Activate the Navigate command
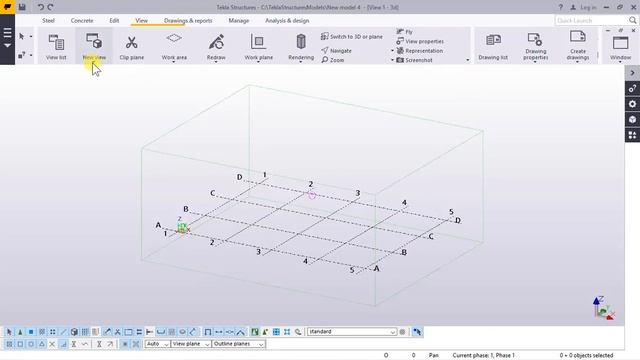This screenshot has width=640, height=360. 336,51
